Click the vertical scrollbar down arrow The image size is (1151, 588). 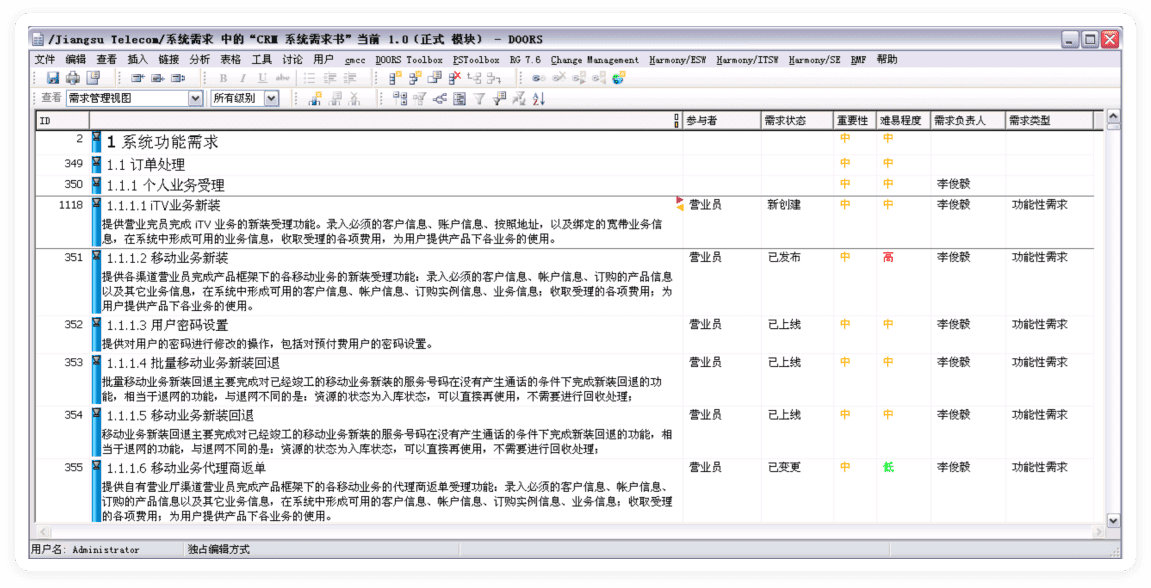click(x=1113, y=520)
